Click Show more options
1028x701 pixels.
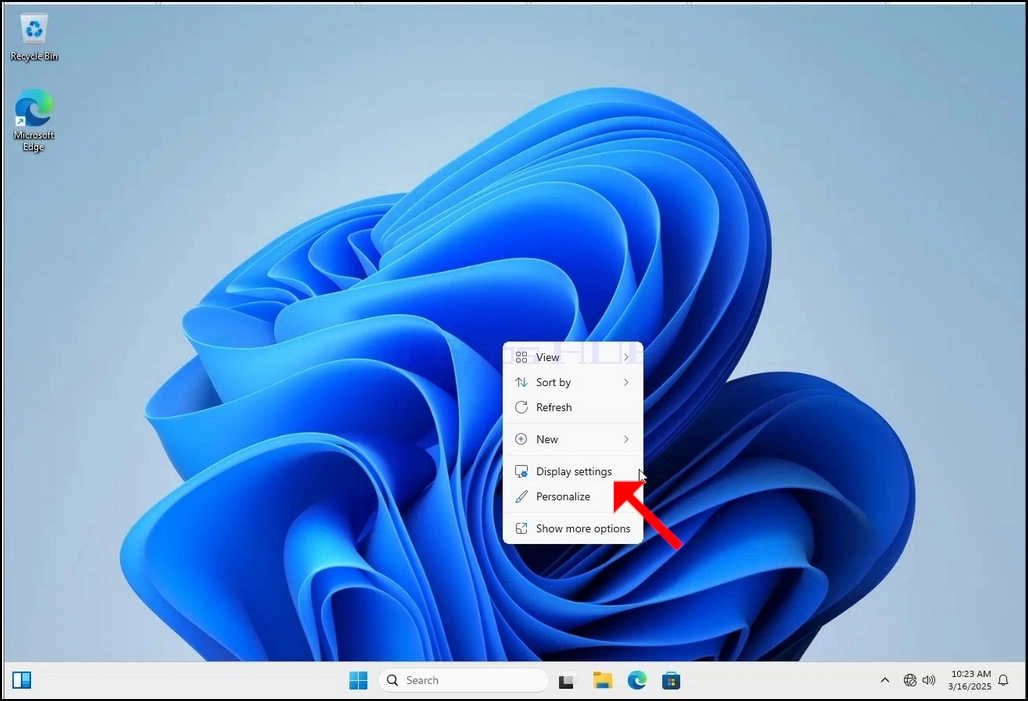pos(572,529)
